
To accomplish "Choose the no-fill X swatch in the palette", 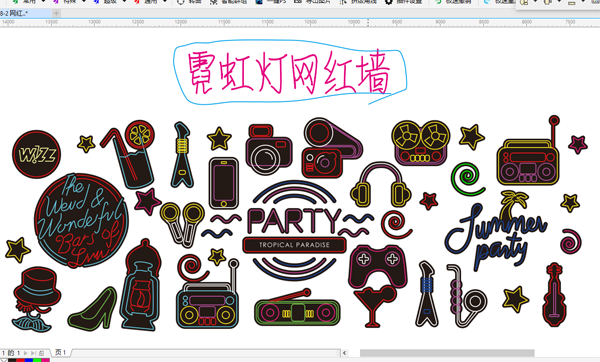I will pos(3,360).
